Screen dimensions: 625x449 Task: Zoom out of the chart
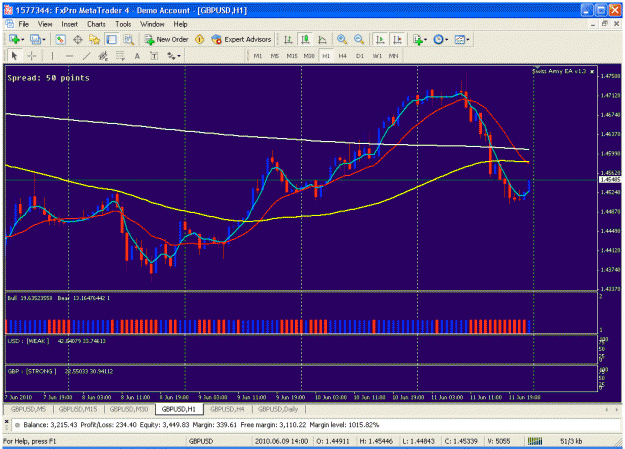tap(359, 39)
